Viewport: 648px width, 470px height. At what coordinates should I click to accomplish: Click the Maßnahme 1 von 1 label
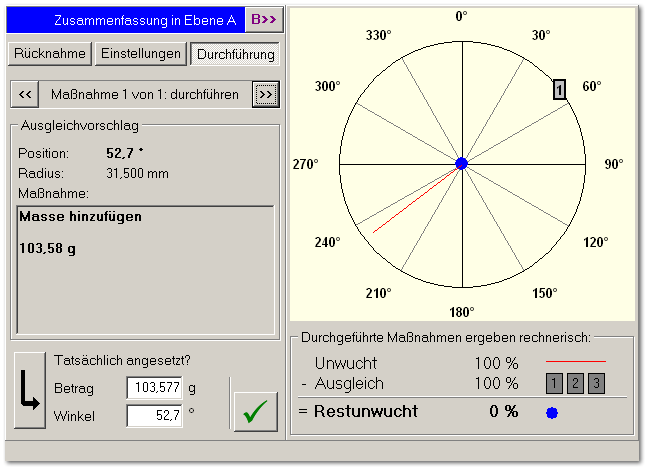[x=145, y=95]
